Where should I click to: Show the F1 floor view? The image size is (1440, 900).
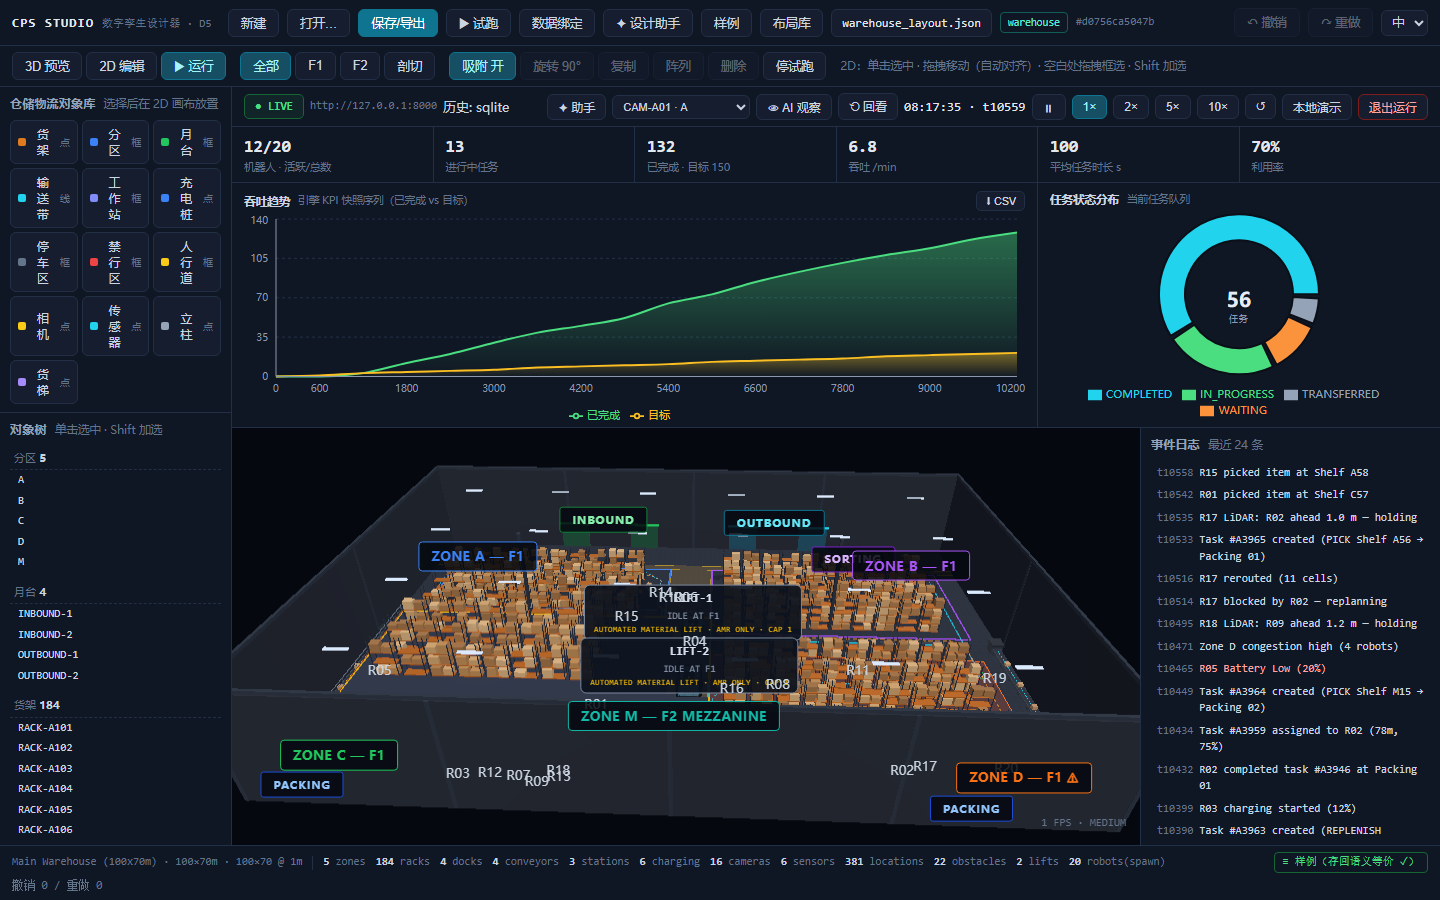[315, 66]
